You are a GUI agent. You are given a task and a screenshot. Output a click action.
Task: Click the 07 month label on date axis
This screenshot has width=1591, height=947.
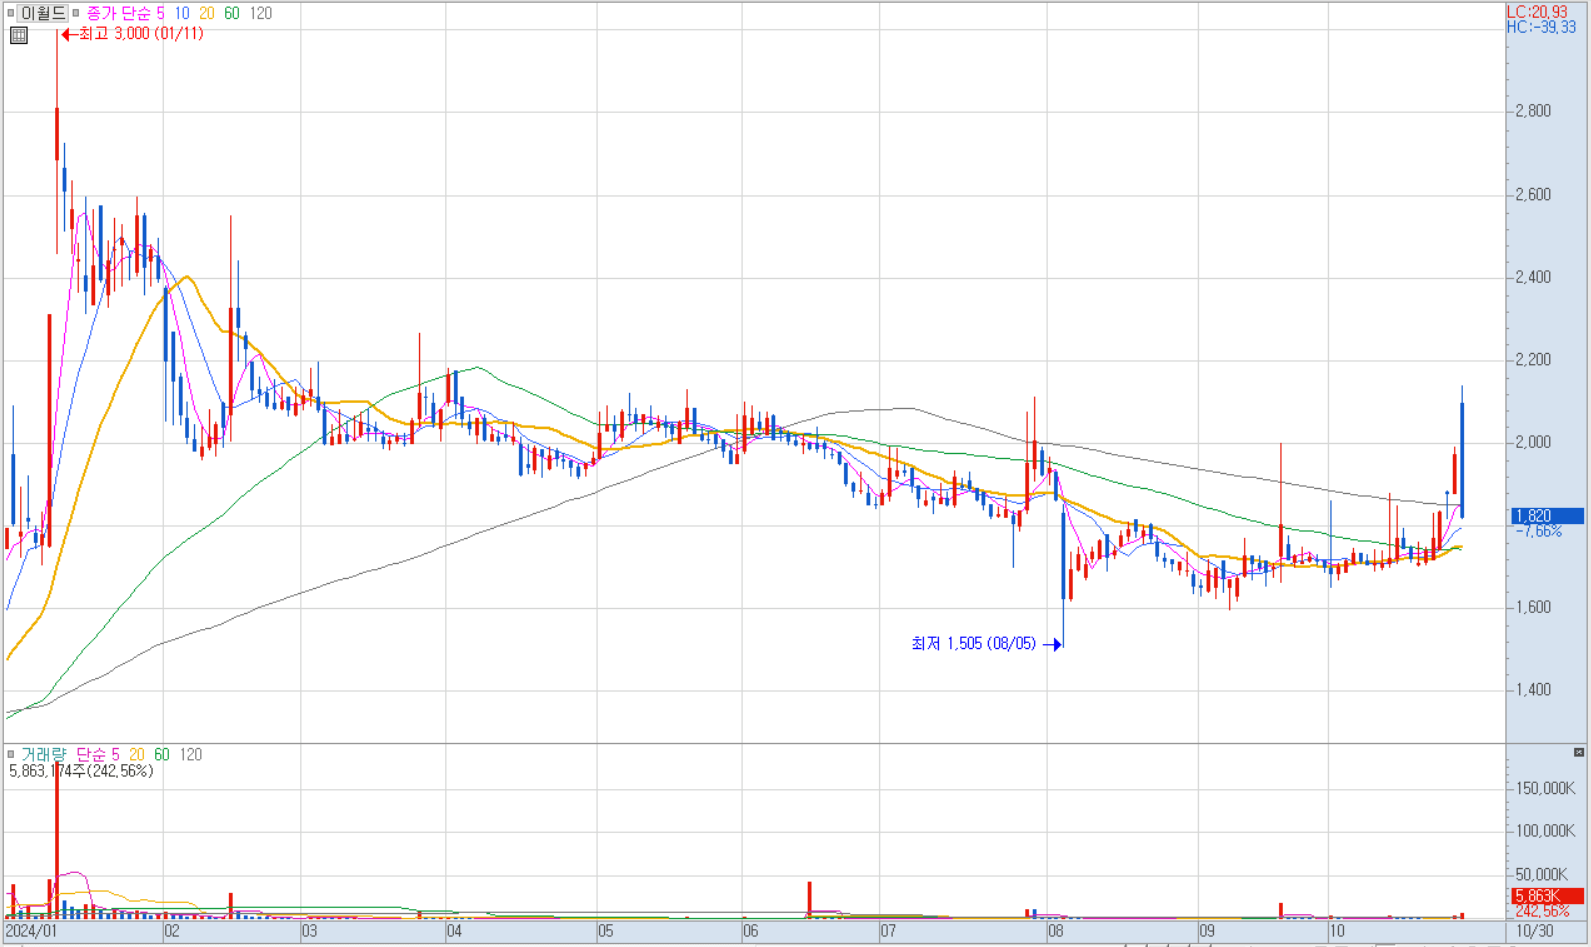[x=888, y=932]
